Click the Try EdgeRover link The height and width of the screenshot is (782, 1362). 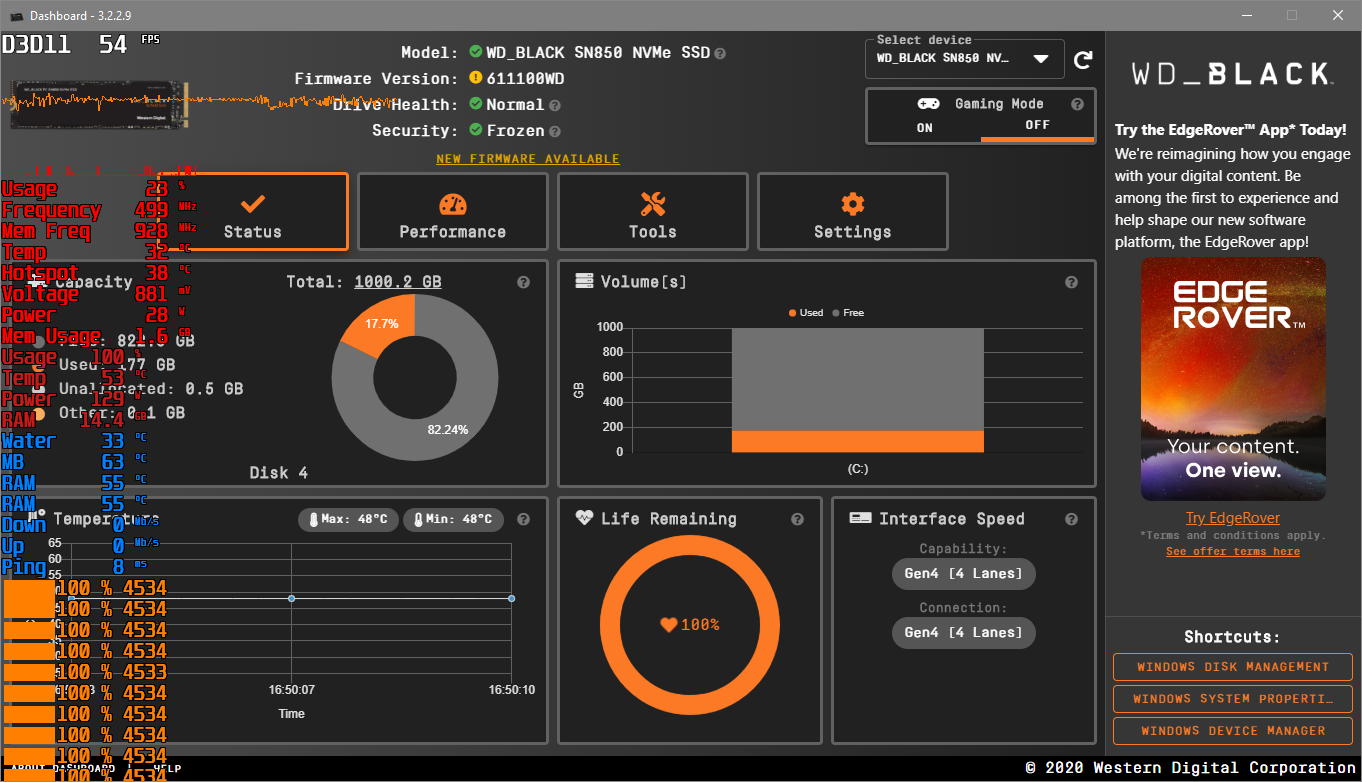coord(1233,518)
